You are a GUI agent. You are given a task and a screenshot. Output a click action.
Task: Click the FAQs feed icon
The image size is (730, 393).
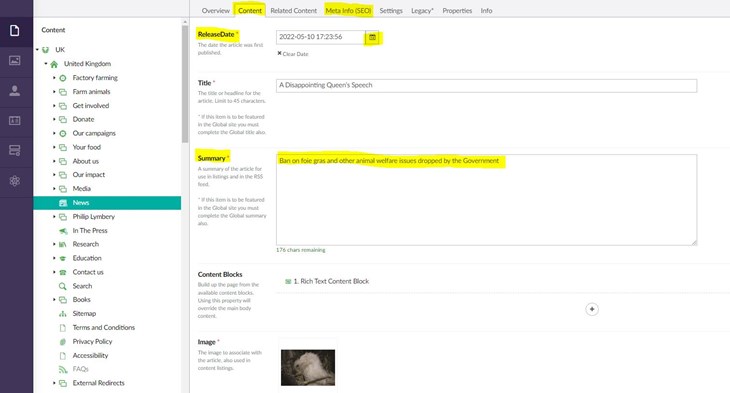[x=62, y=369]
